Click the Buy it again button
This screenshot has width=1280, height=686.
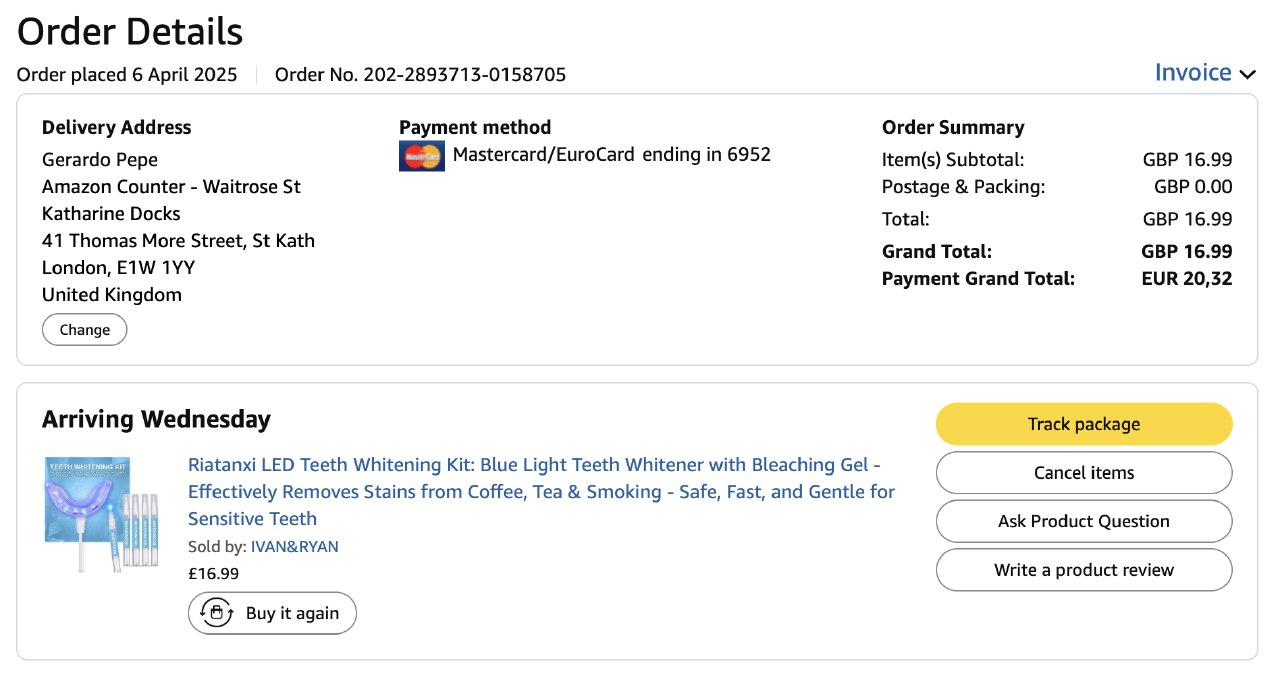click(272, 613)
